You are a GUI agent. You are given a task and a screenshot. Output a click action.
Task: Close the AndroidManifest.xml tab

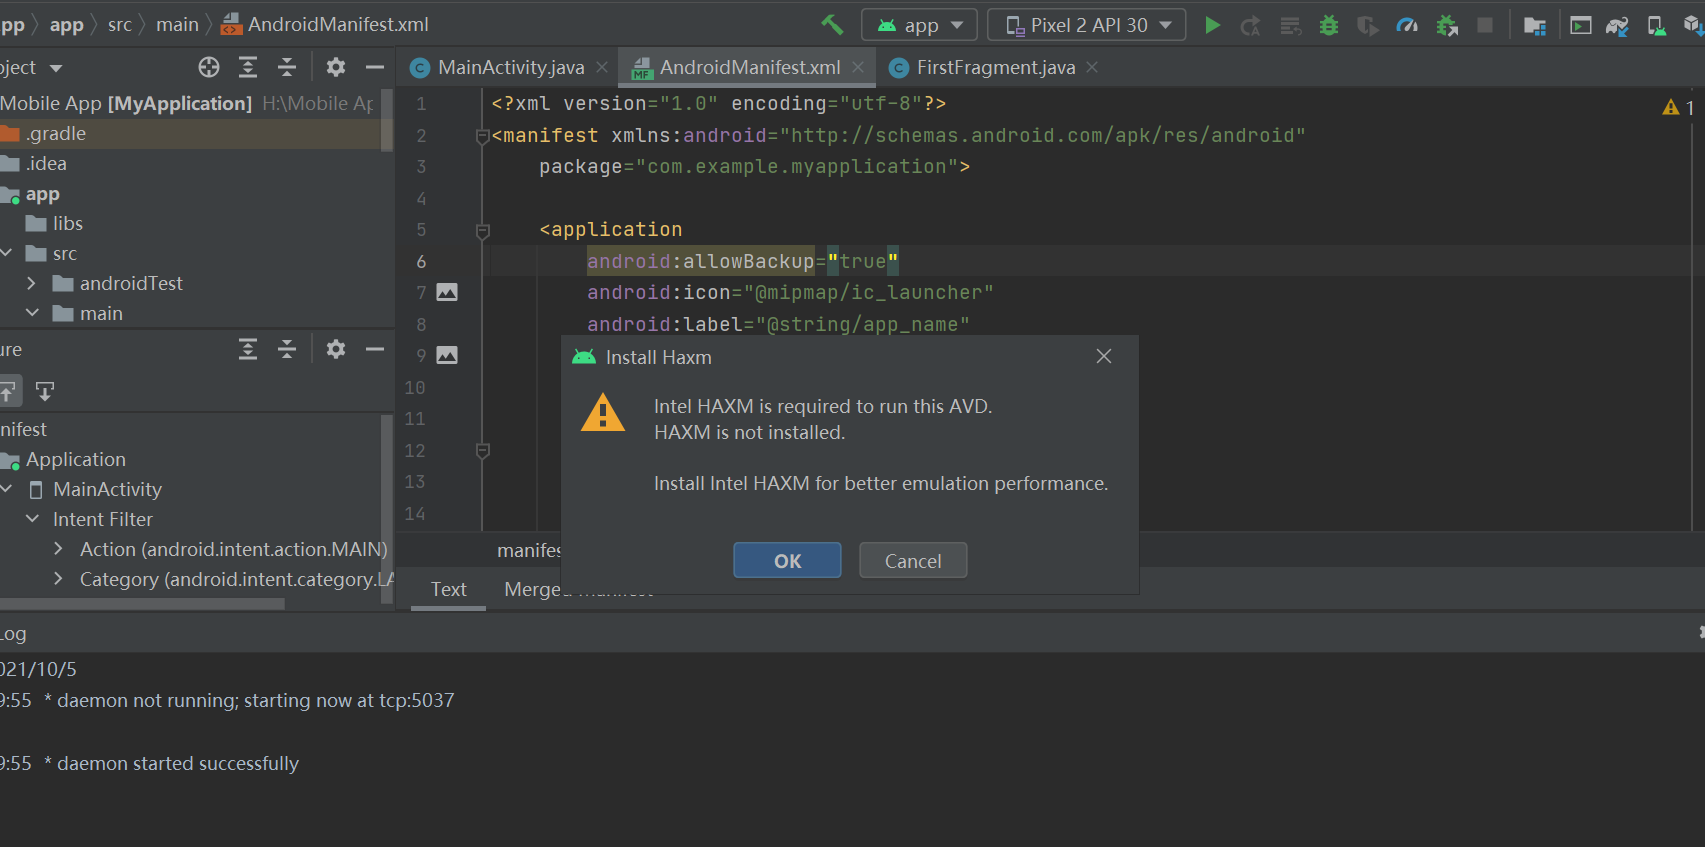[x=858, y=67]
